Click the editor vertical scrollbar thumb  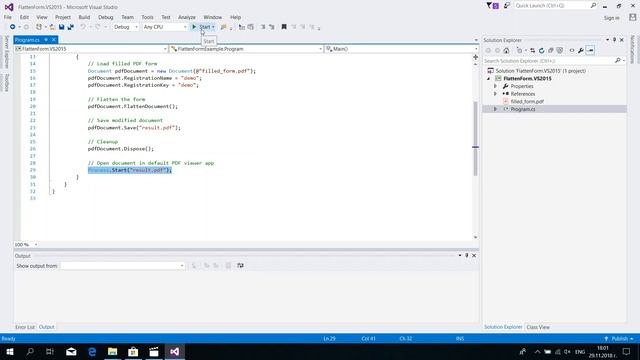coord(476,139)
